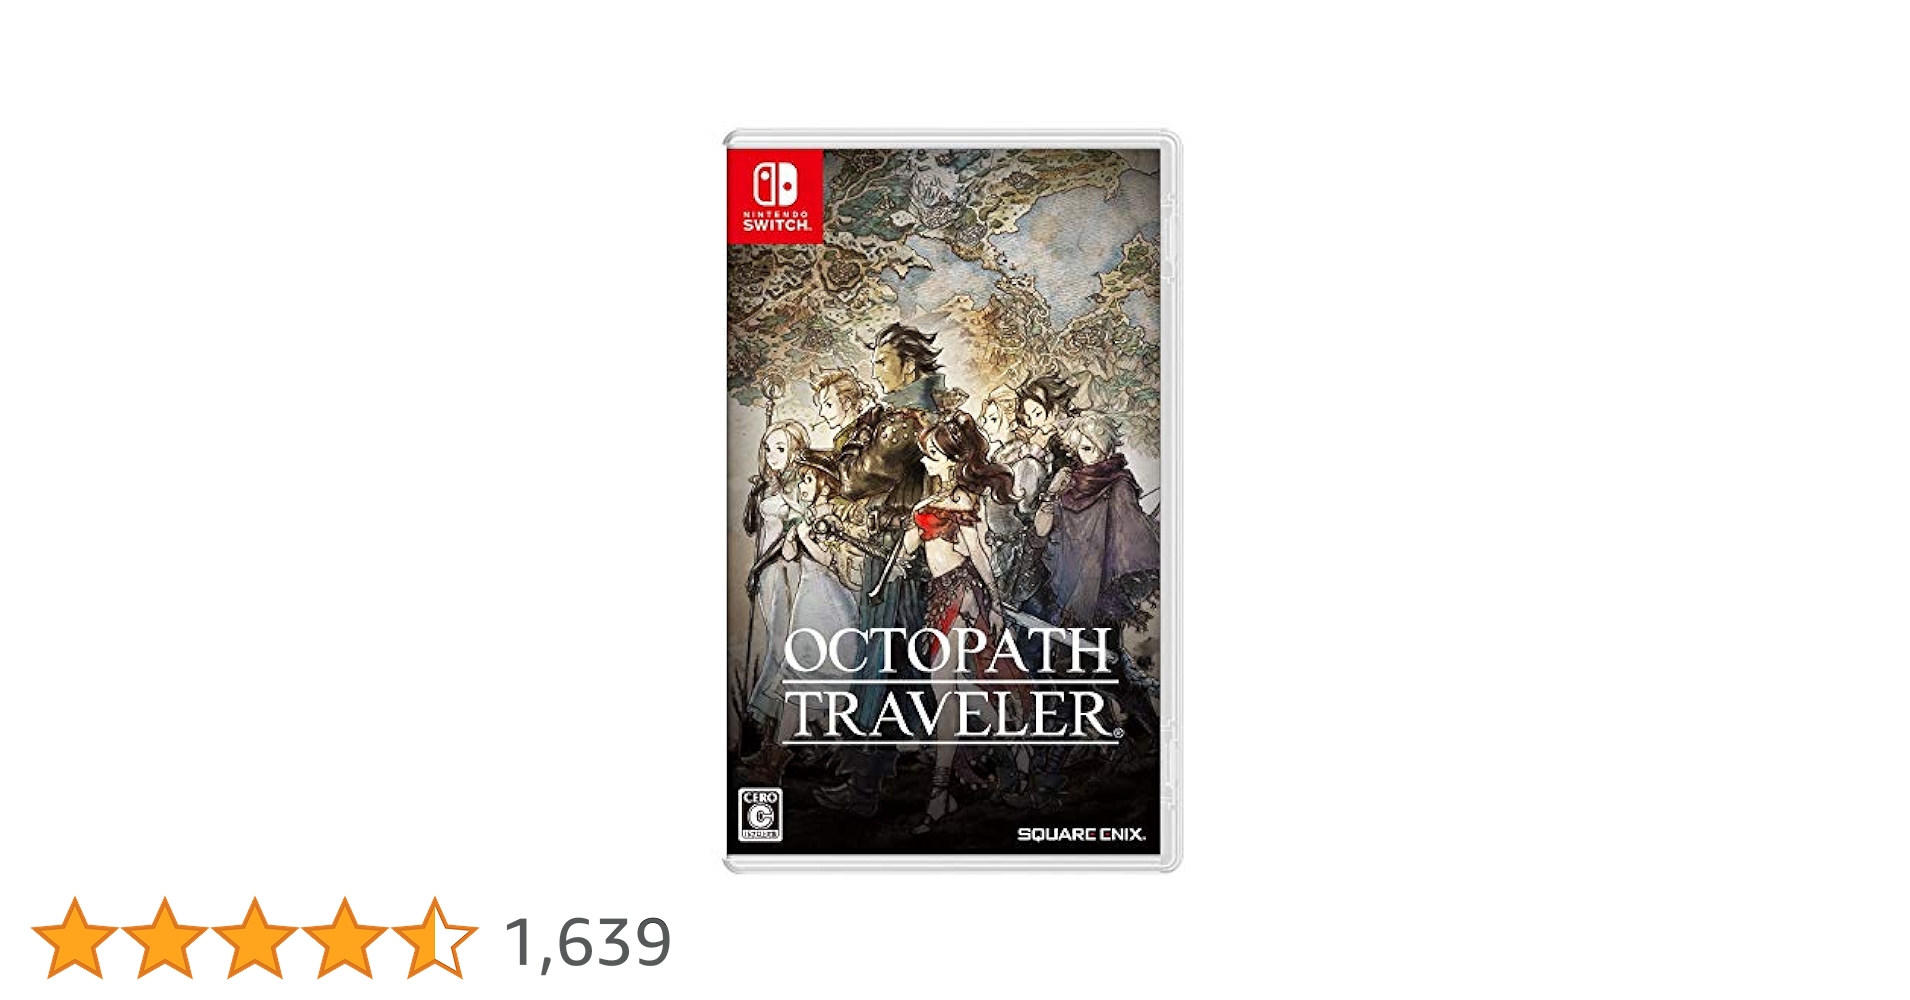
Task: Click the CERO C rating badge
Action: tap(759, 814)
